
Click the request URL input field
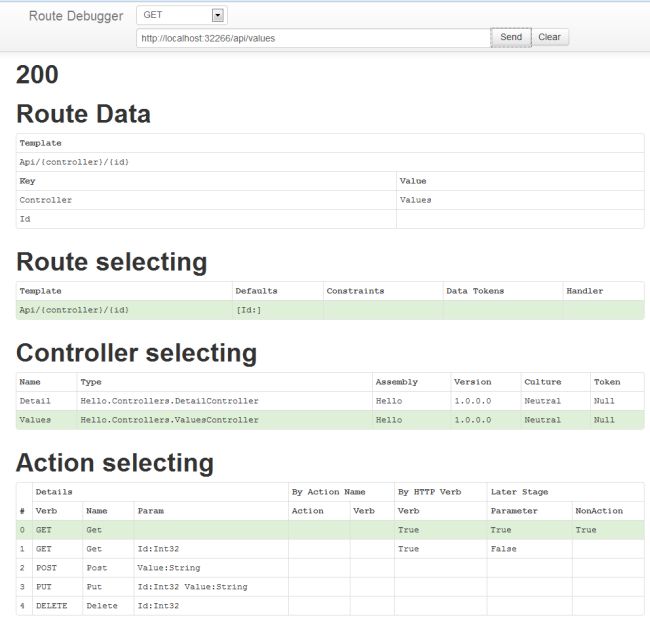click(313, 38)
